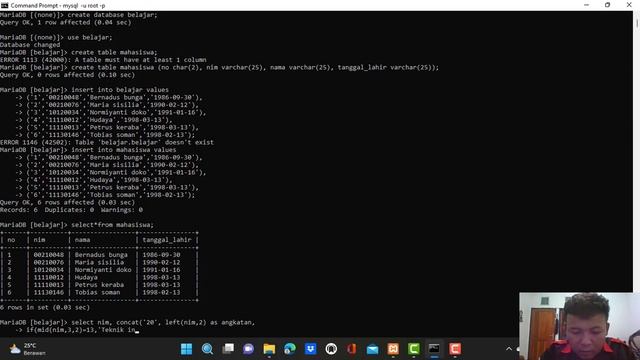Click nim value 00210048 in table

coord(49,255)
